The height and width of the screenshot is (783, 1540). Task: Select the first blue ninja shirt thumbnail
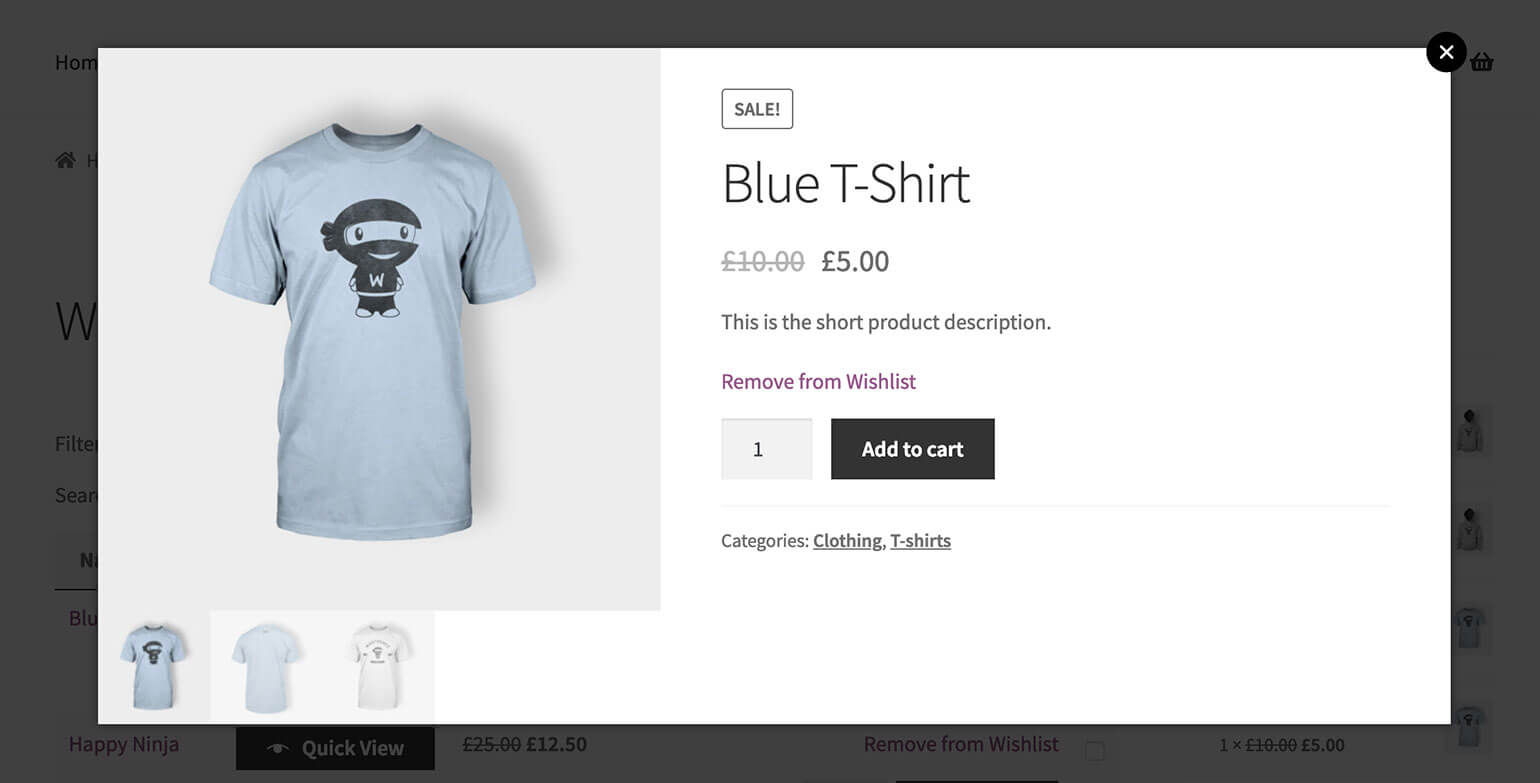click(x=154, y=666)
